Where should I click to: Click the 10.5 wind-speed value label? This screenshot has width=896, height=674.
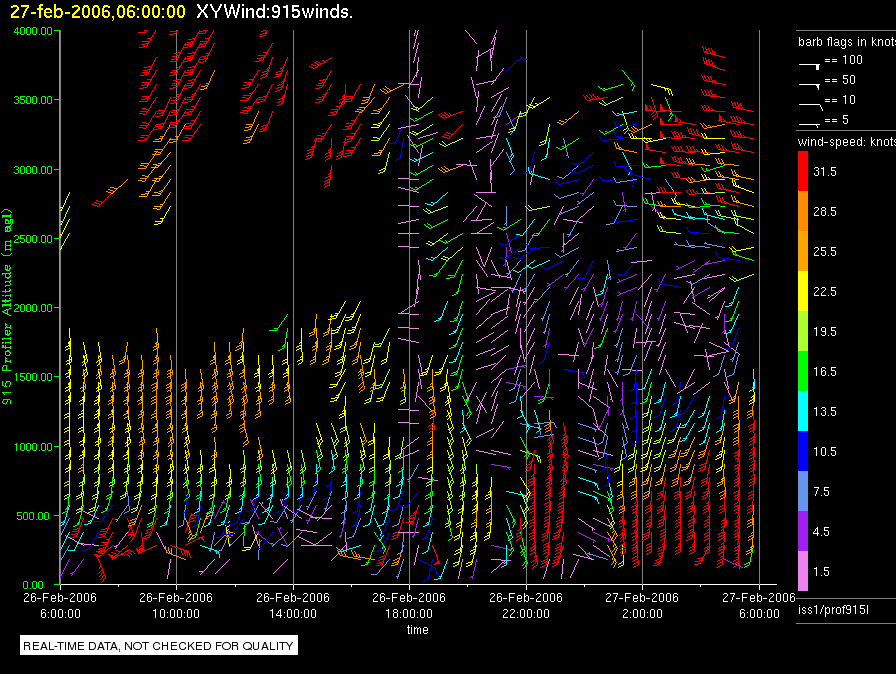[x=825, y=451]
